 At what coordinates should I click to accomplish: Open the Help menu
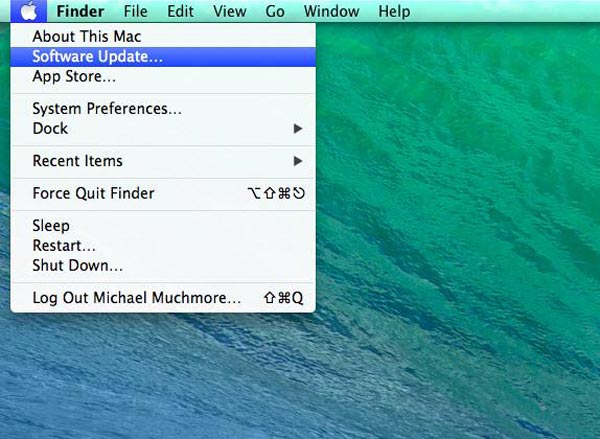click(x=394, y=11)
